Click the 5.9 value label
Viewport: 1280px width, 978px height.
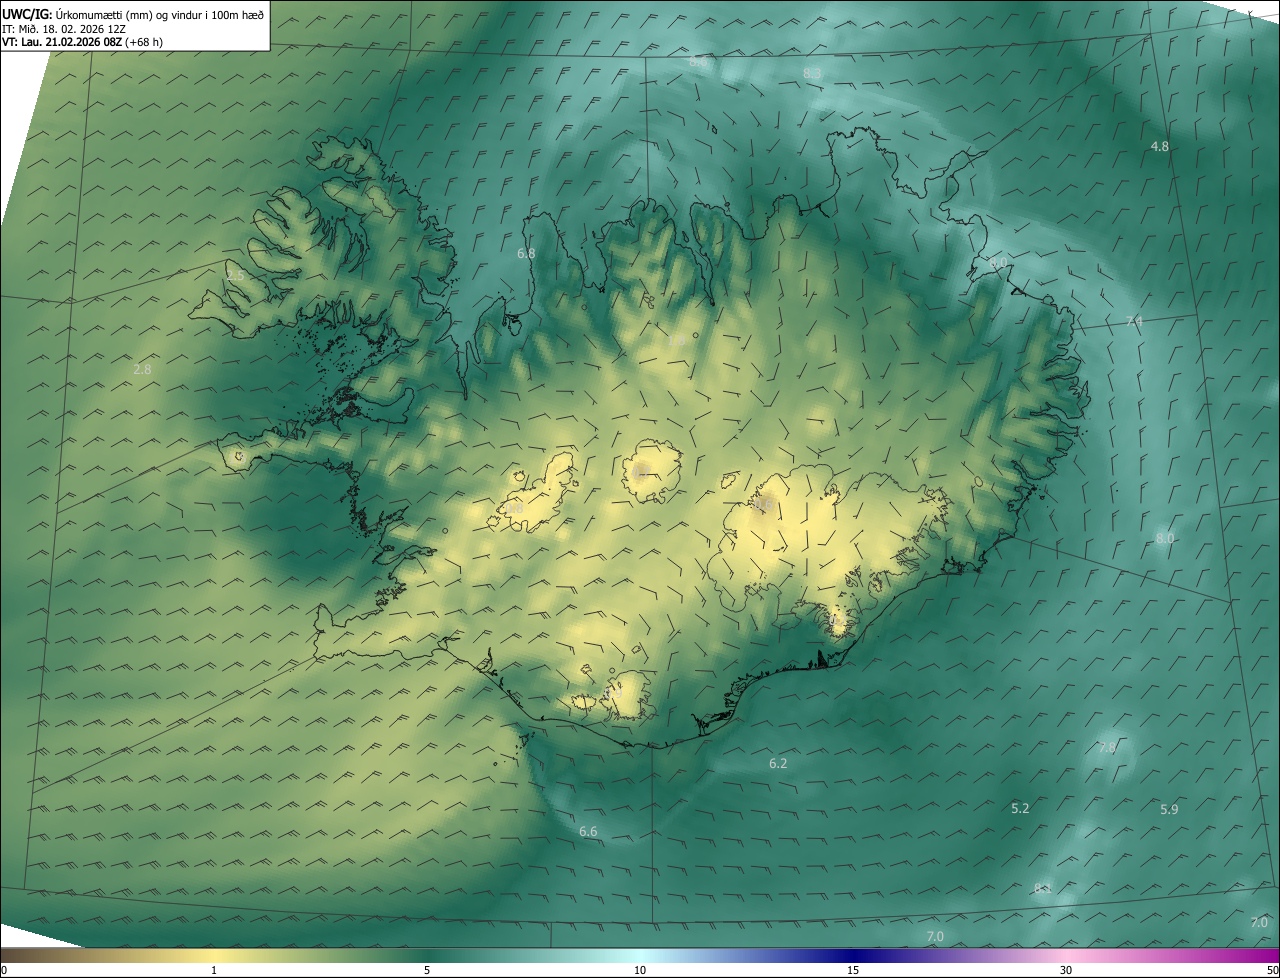click(1169, 809)
